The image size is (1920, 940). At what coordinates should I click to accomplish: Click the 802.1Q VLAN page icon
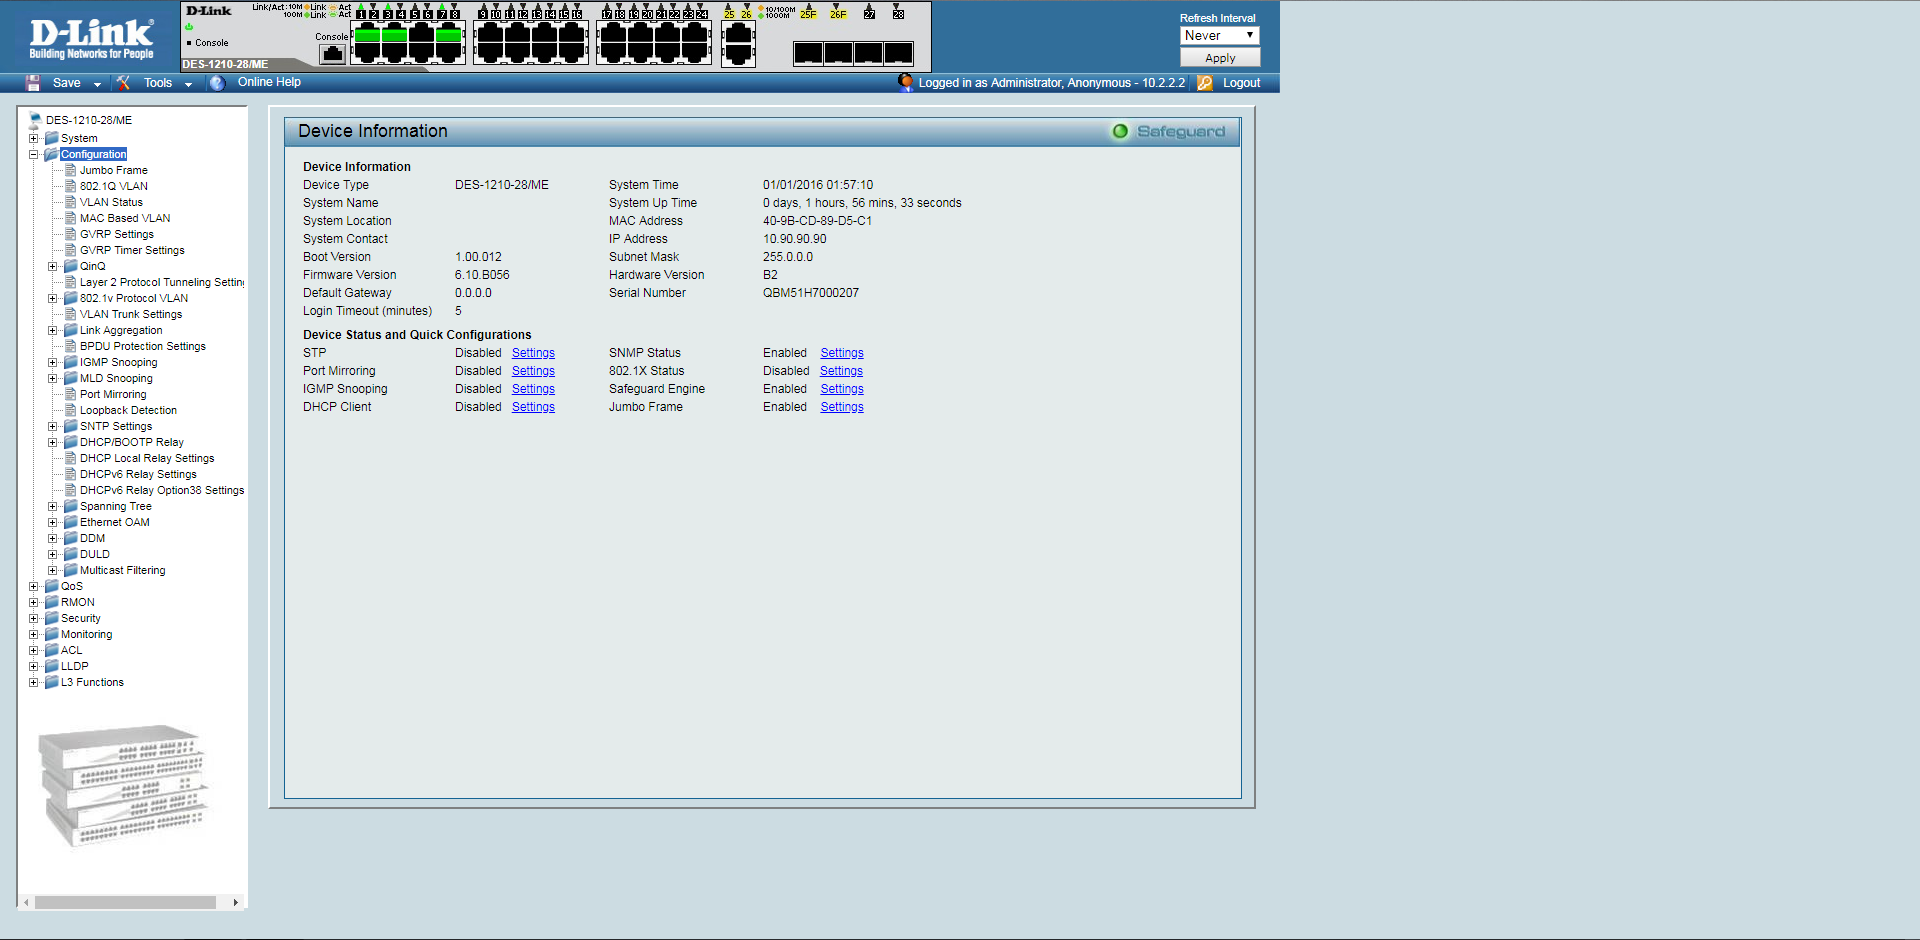click(x=71, y=186)
